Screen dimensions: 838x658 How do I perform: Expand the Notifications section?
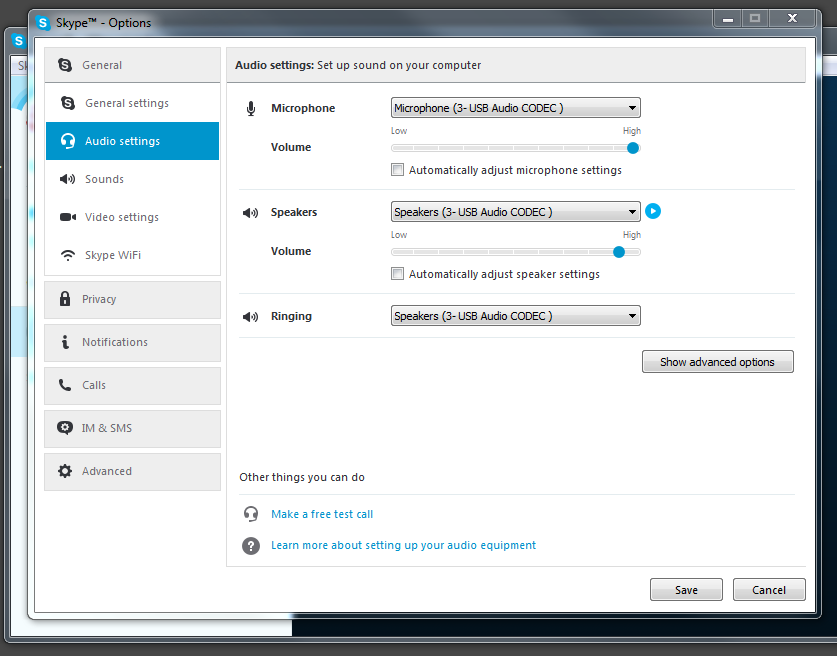(133, 342)
